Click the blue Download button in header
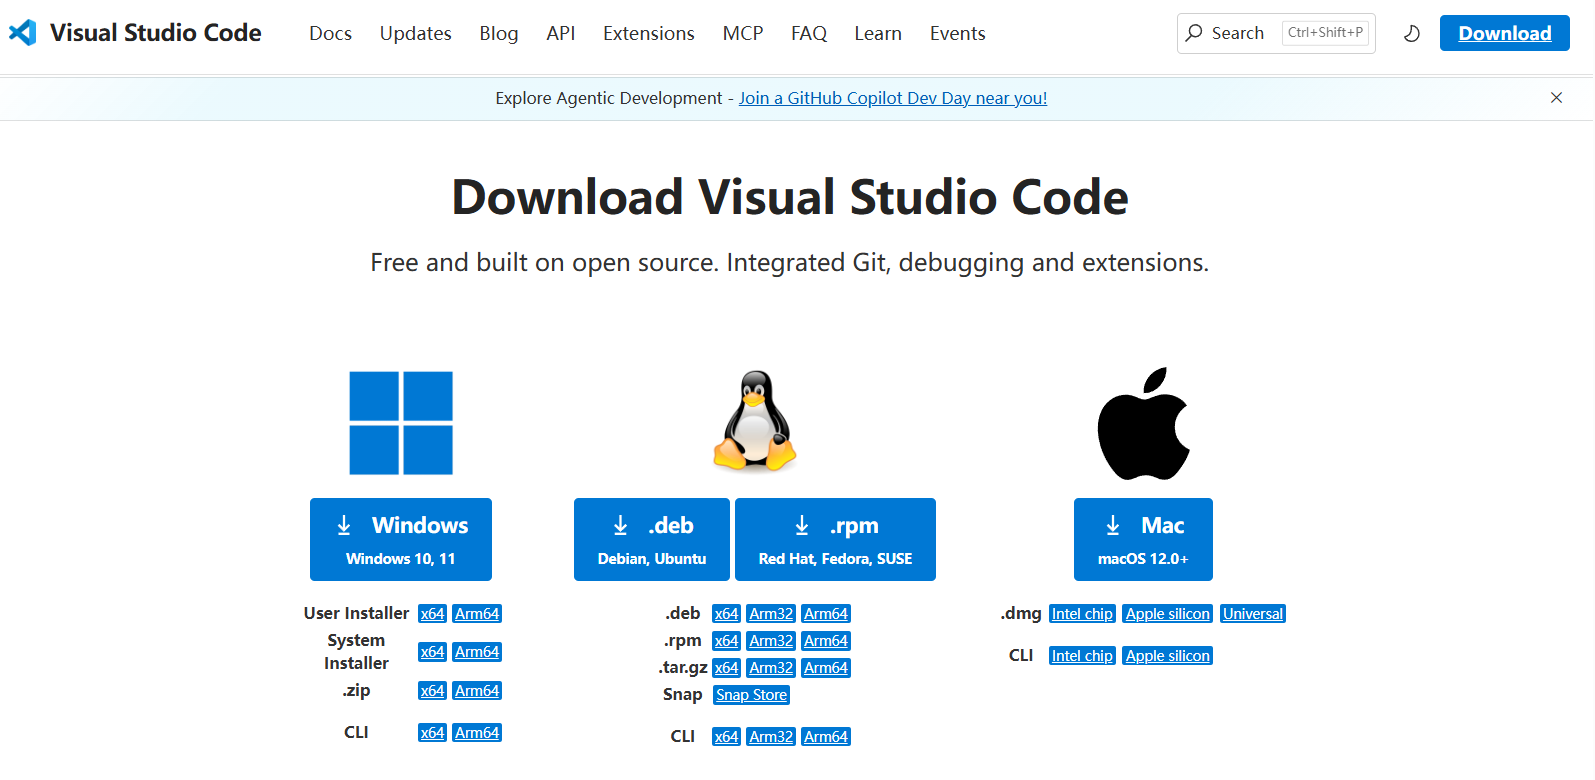This screenshot has width=1595, height=780. (x=1504, y=33)
